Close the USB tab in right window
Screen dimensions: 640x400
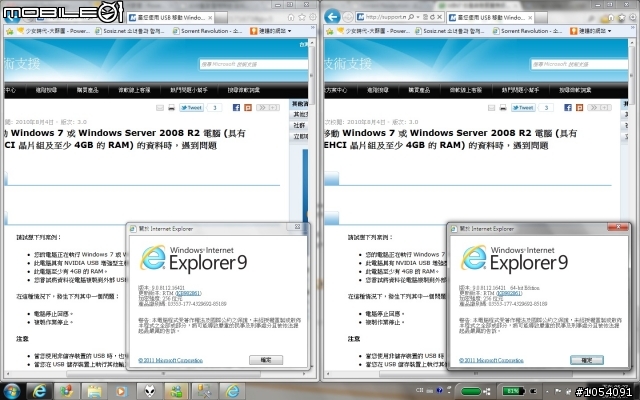(x=530, y=18)
